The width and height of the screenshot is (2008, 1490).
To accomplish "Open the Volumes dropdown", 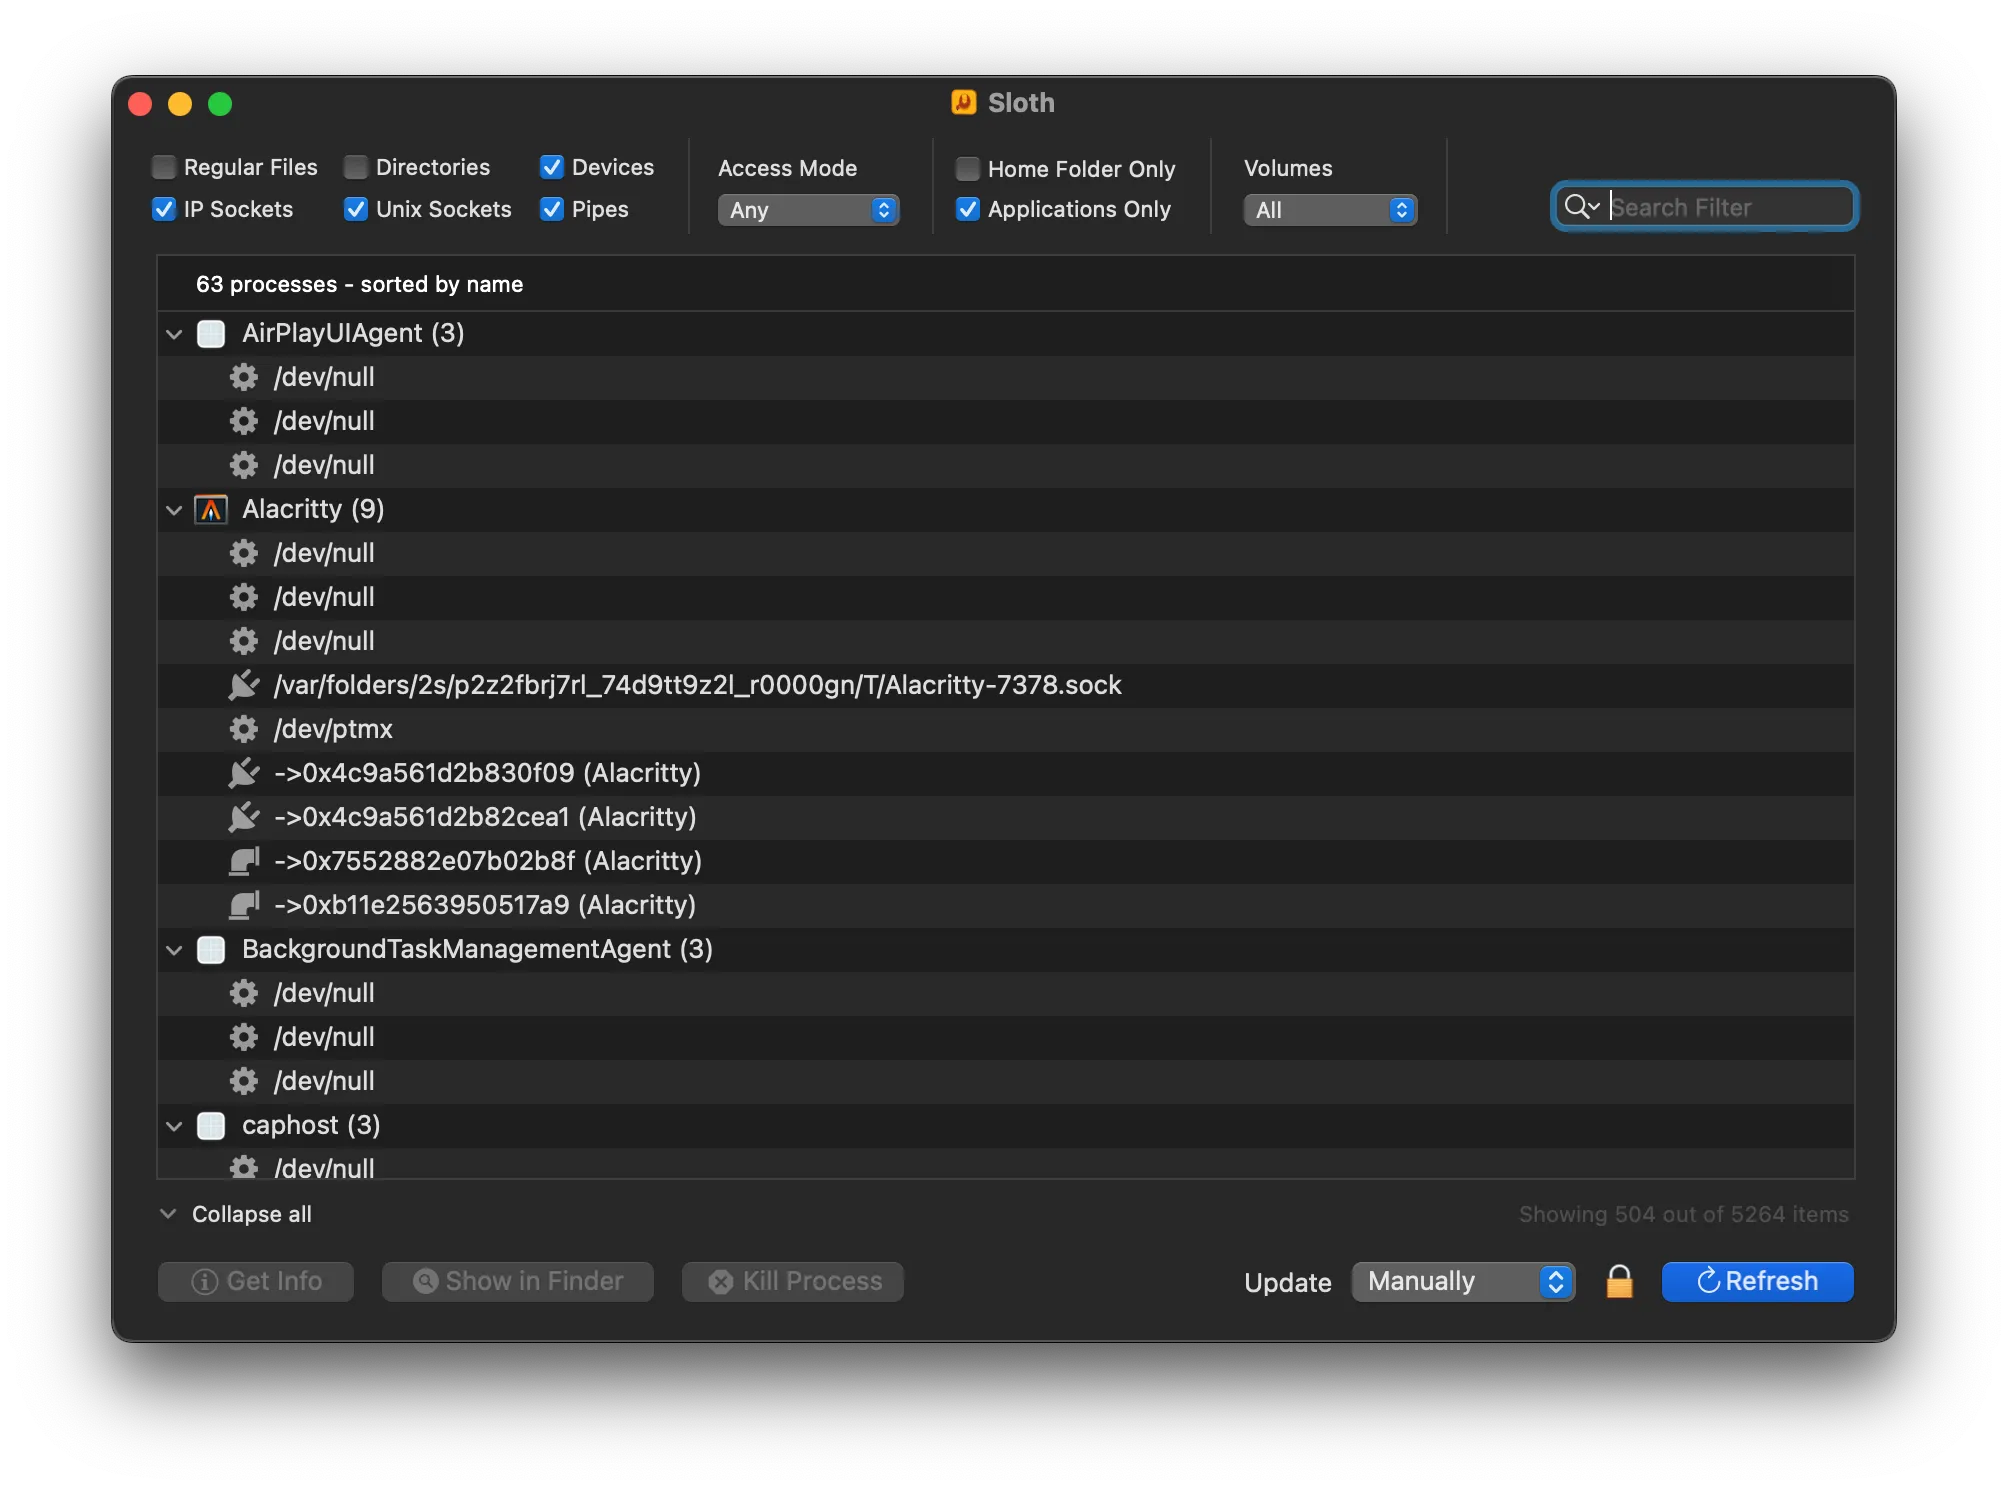I will pos(1329,210).
